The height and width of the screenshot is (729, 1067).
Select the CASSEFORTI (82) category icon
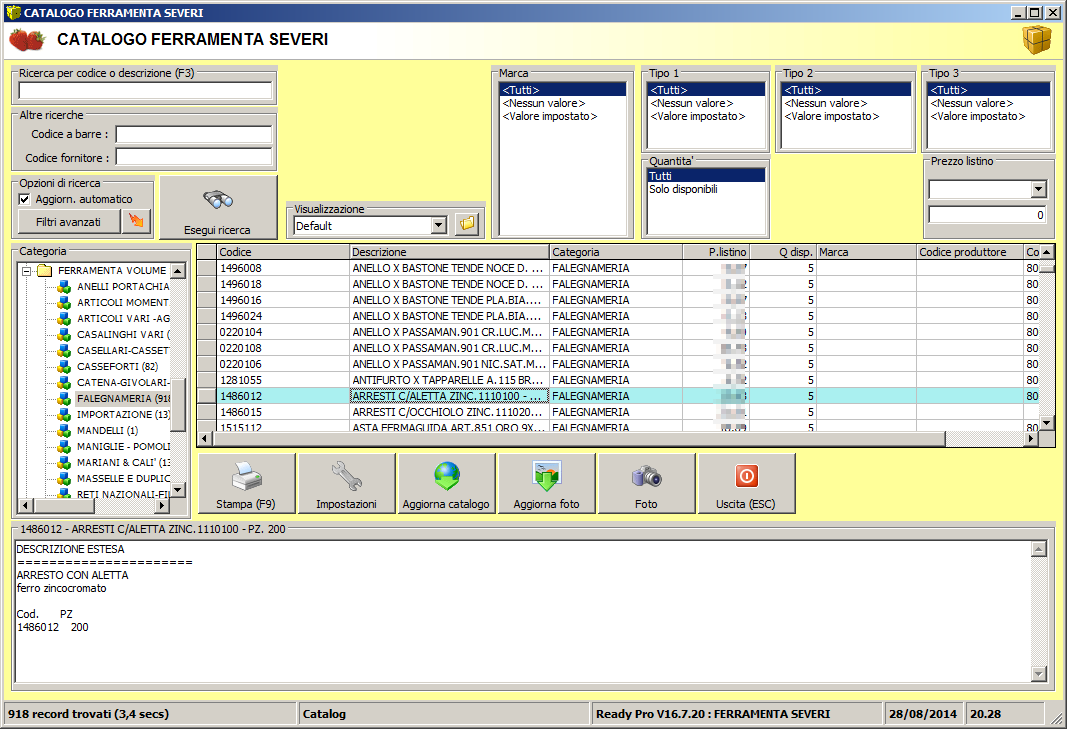(x=64, y=366)
